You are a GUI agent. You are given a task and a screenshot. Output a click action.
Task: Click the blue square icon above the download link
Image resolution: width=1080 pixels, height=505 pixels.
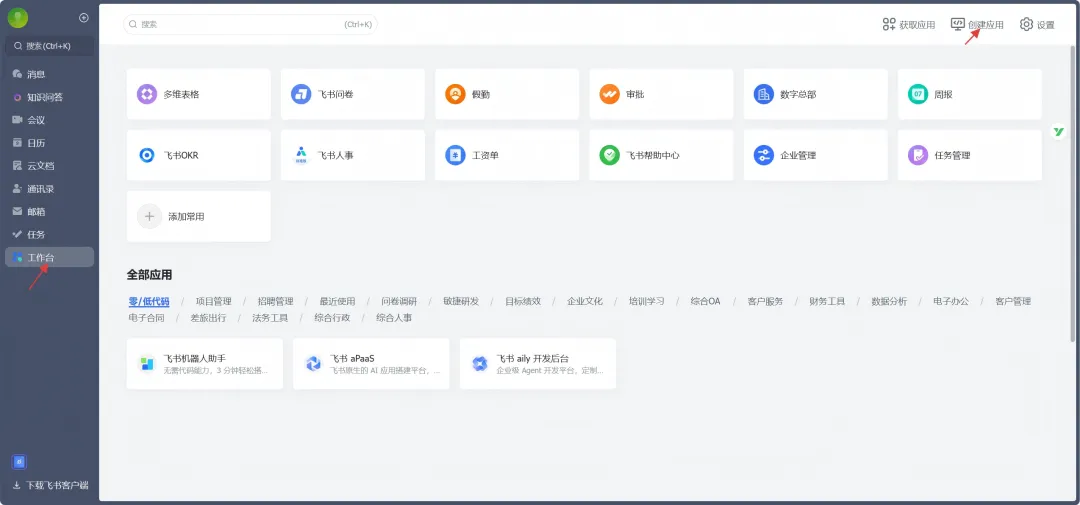coord(19,462)
